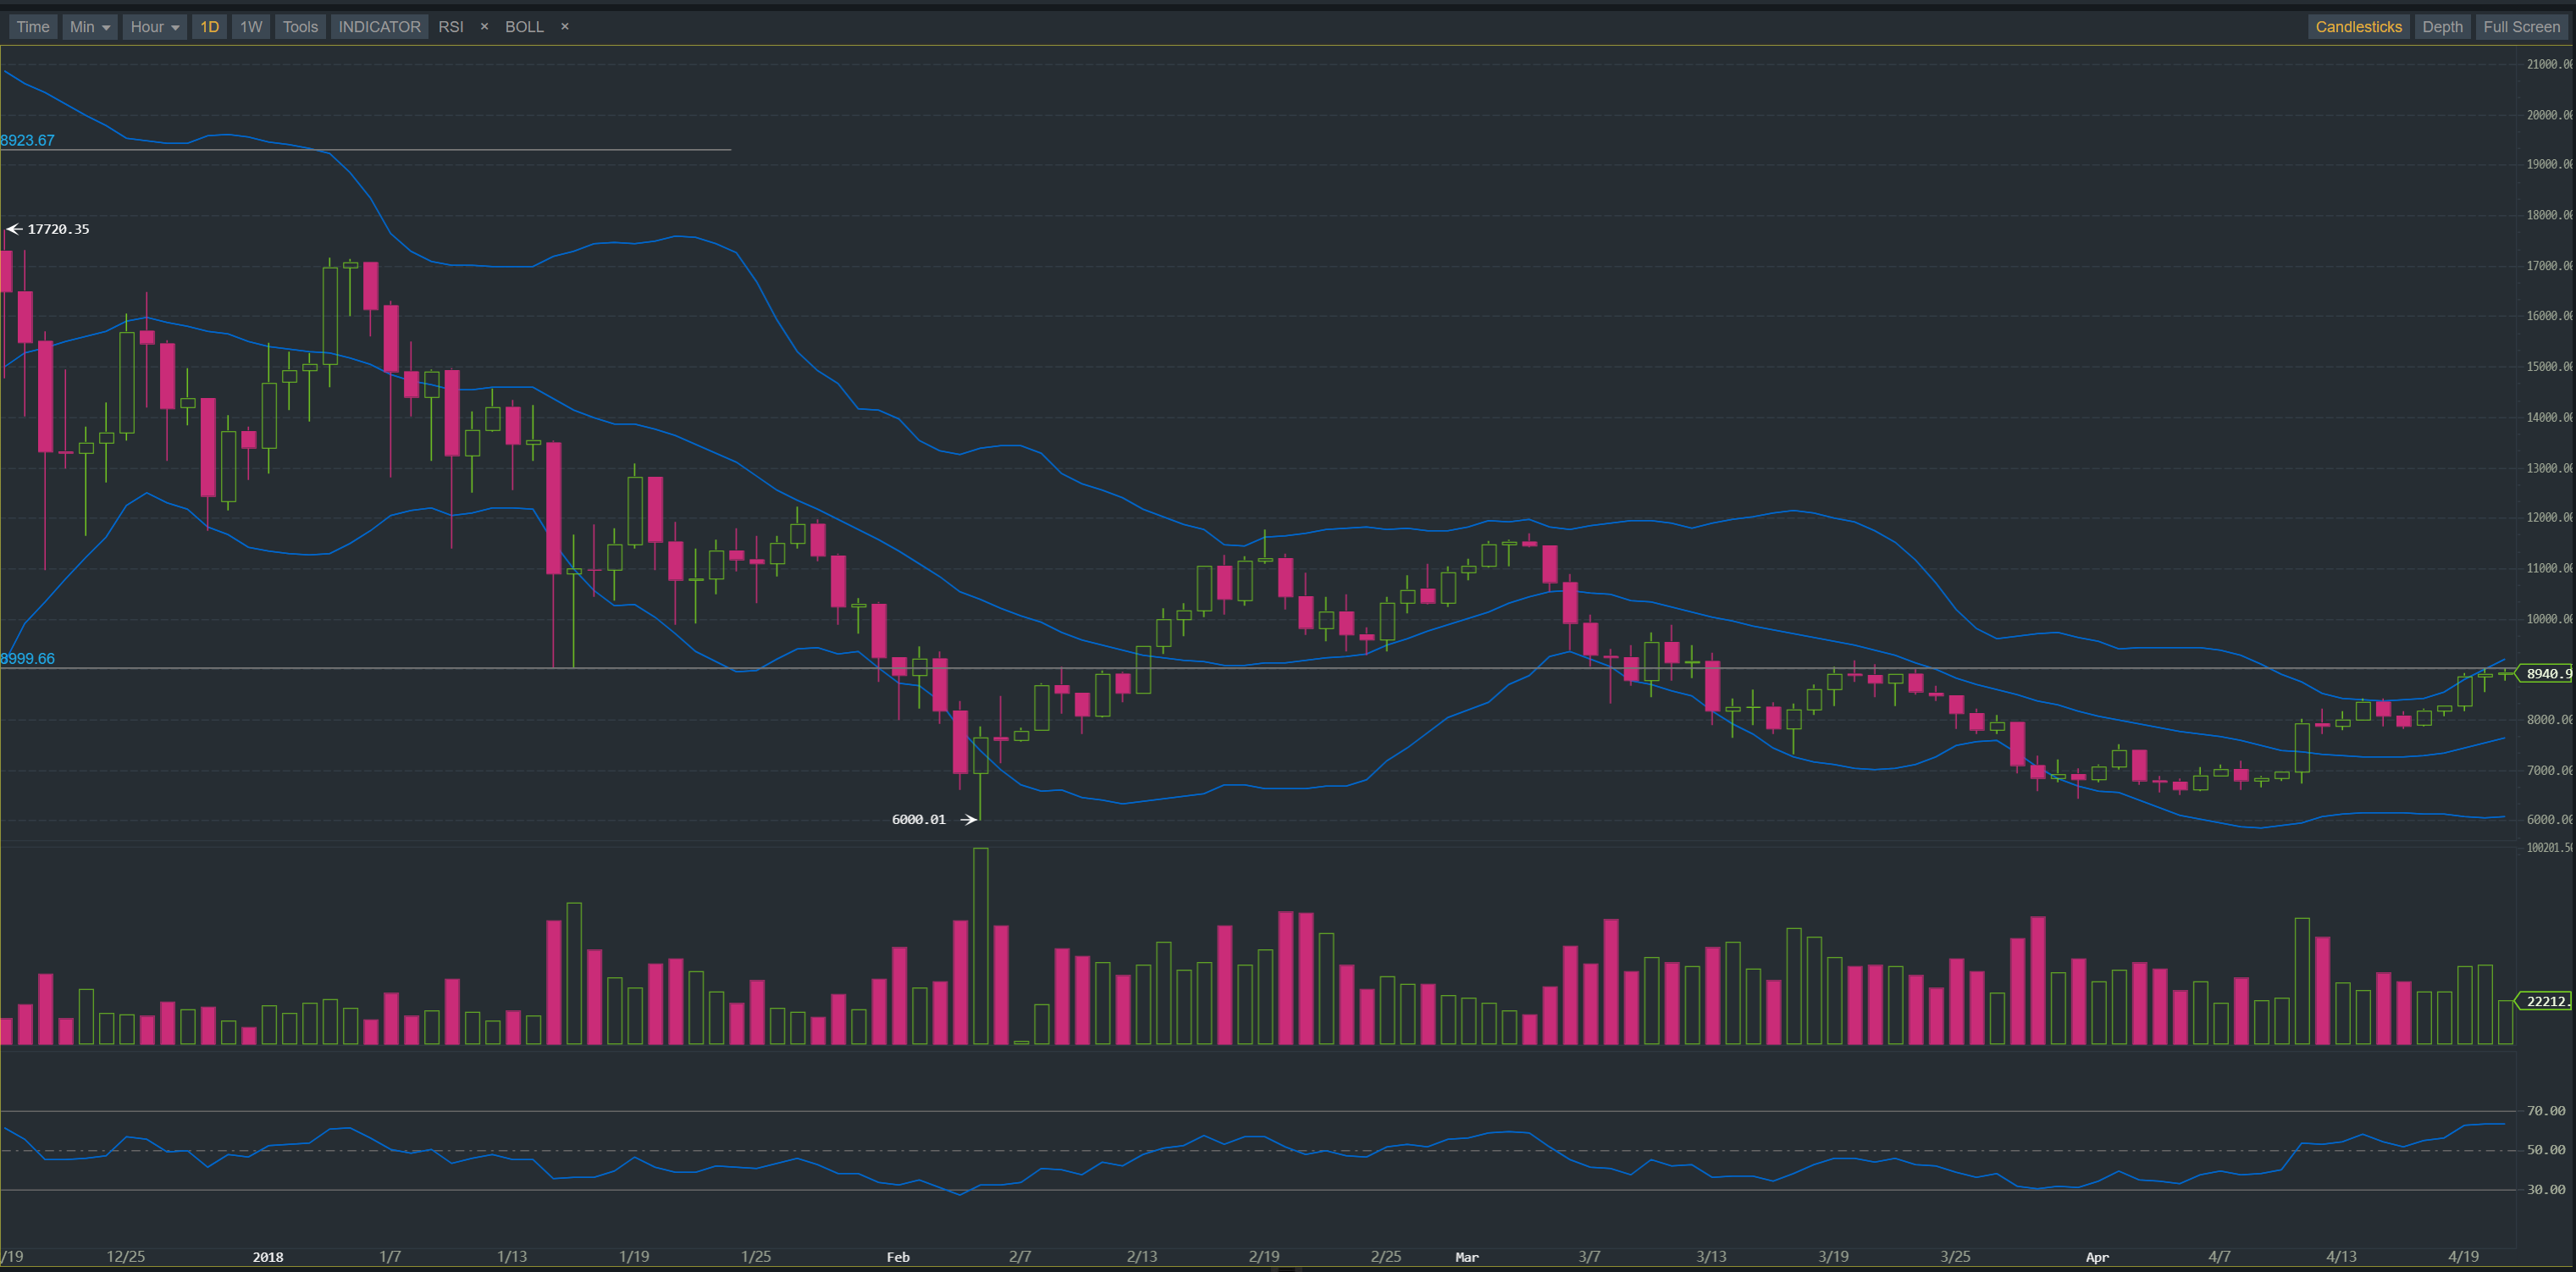Enter Full Screen mode
The width and height of the screenshot is (2576, 1272).
[x=2521, y=27]
